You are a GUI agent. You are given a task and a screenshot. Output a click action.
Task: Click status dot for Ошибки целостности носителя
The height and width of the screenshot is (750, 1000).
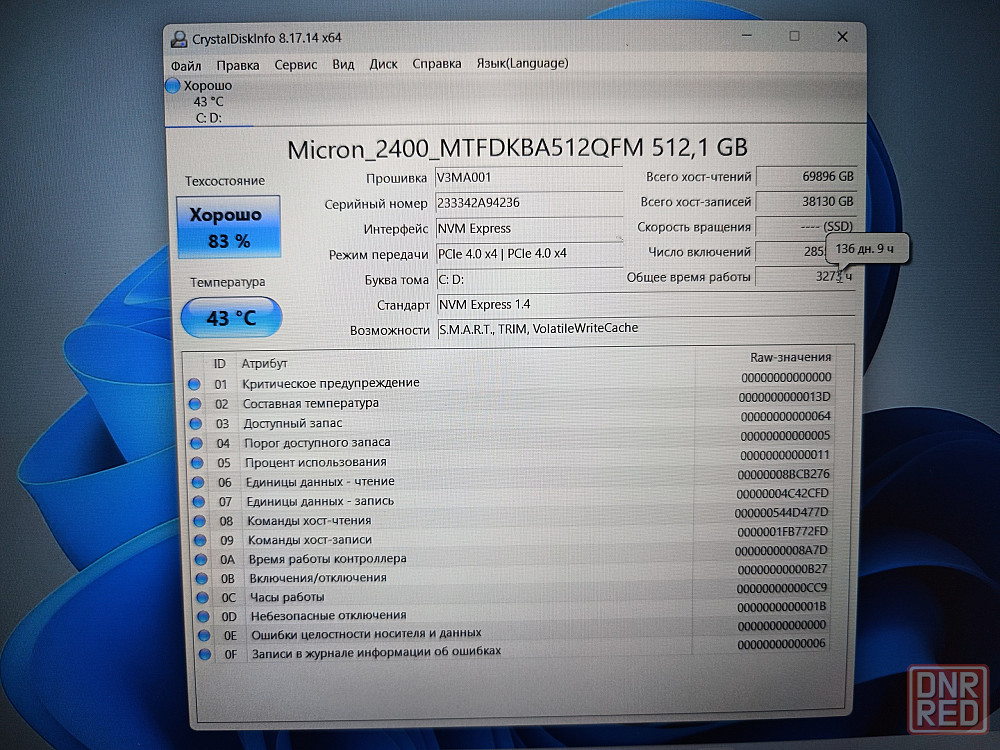tap(203, 635)
